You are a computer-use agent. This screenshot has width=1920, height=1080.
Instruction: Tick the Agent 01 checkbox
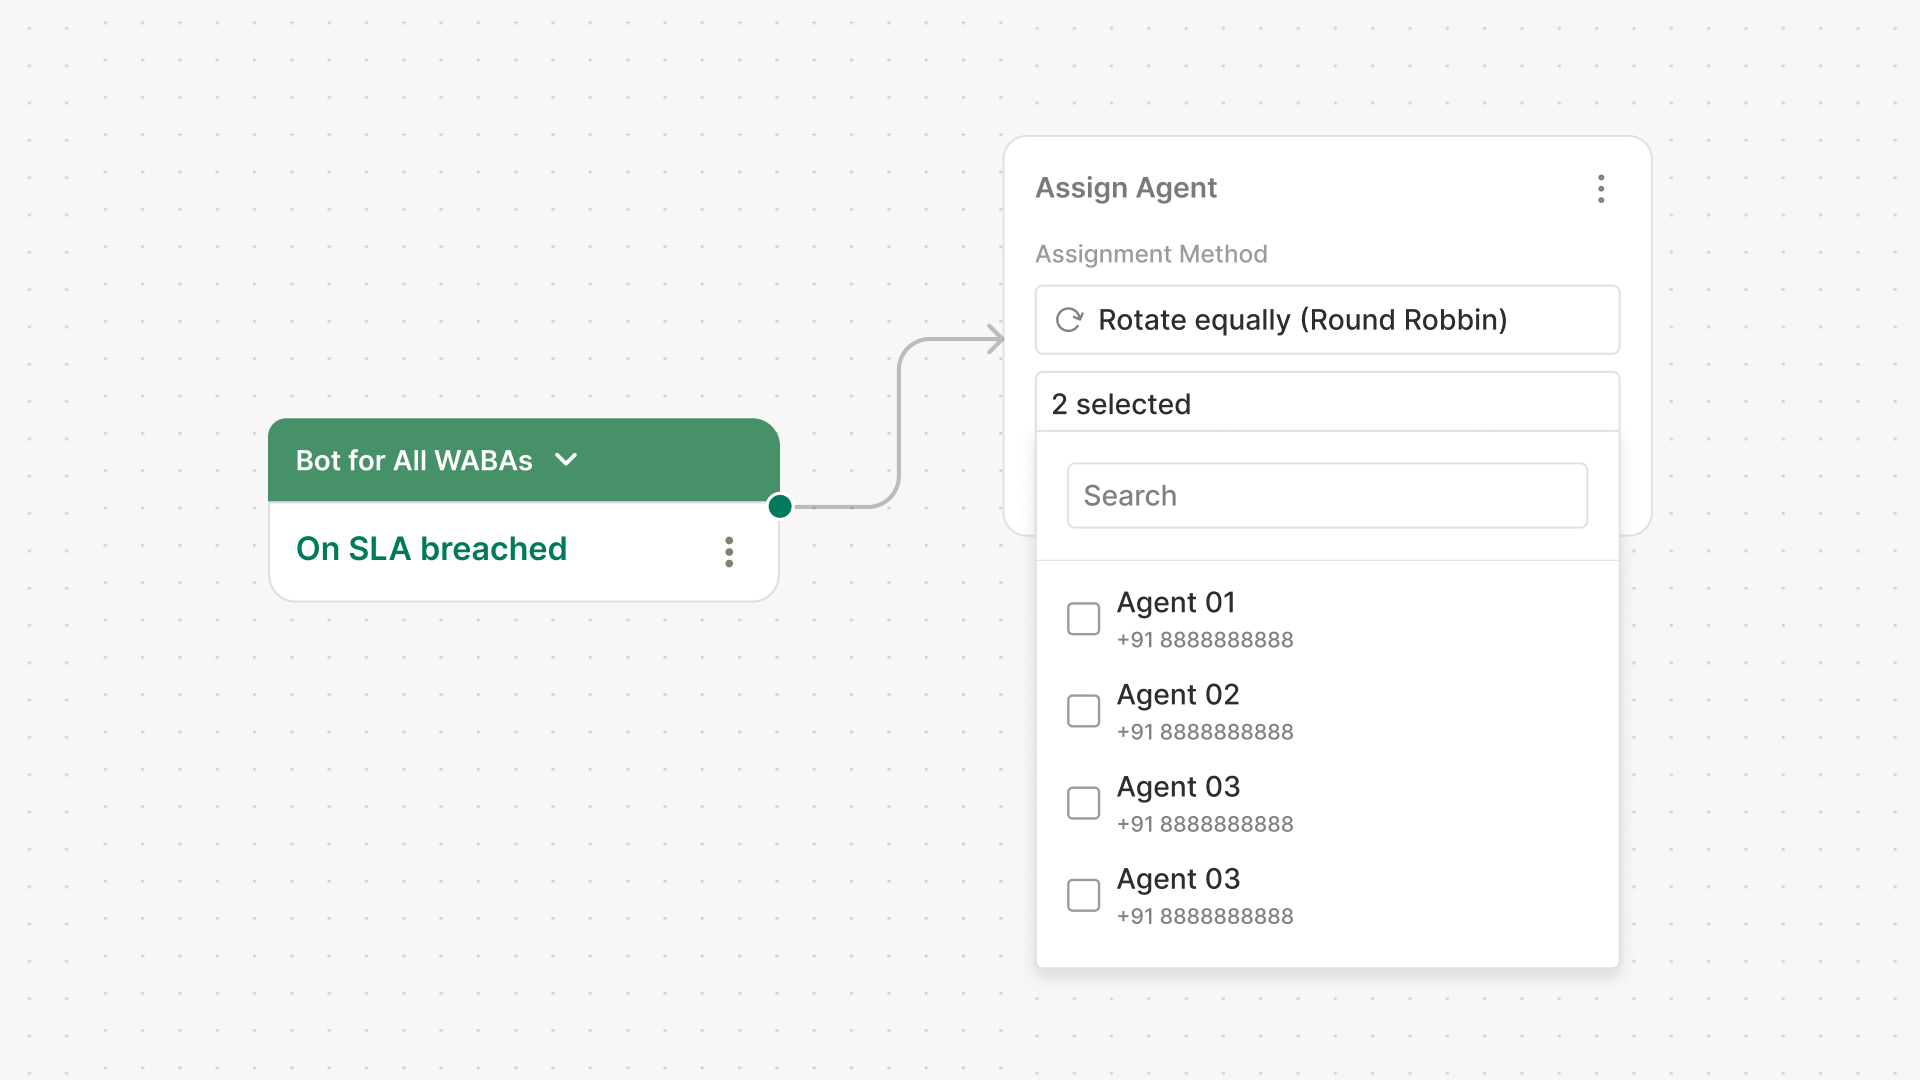tap(1083, 619)
